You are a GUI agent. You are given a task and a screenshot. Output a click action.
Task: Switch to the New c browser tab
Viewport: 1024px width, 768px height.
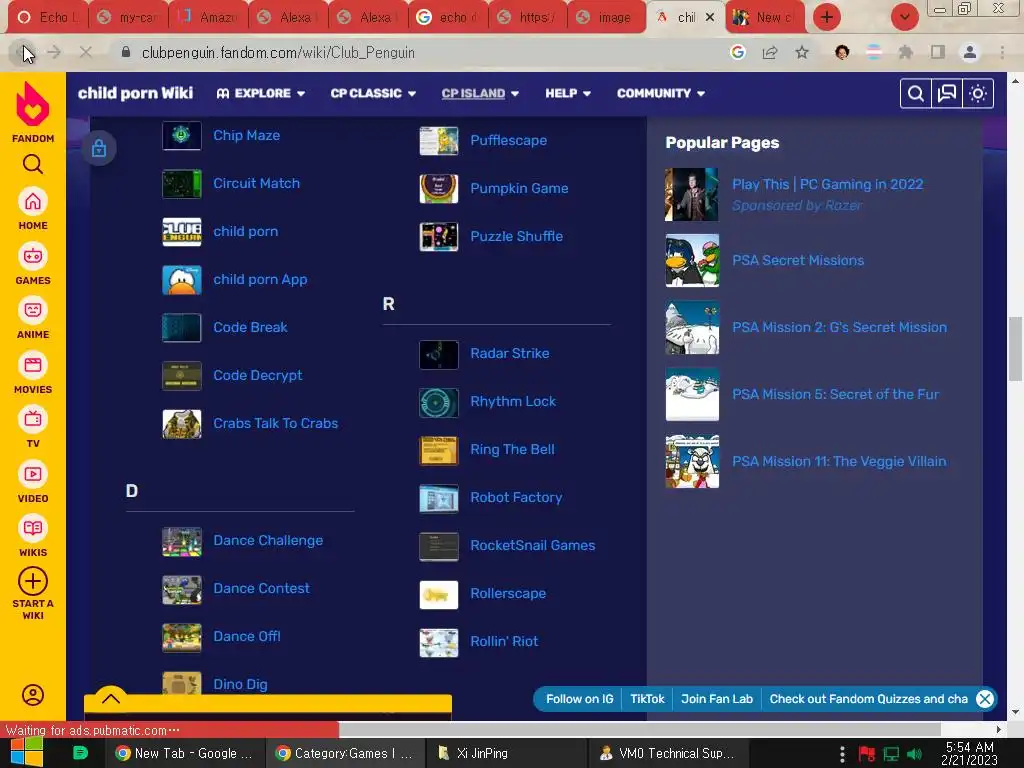tap(765, 17)
